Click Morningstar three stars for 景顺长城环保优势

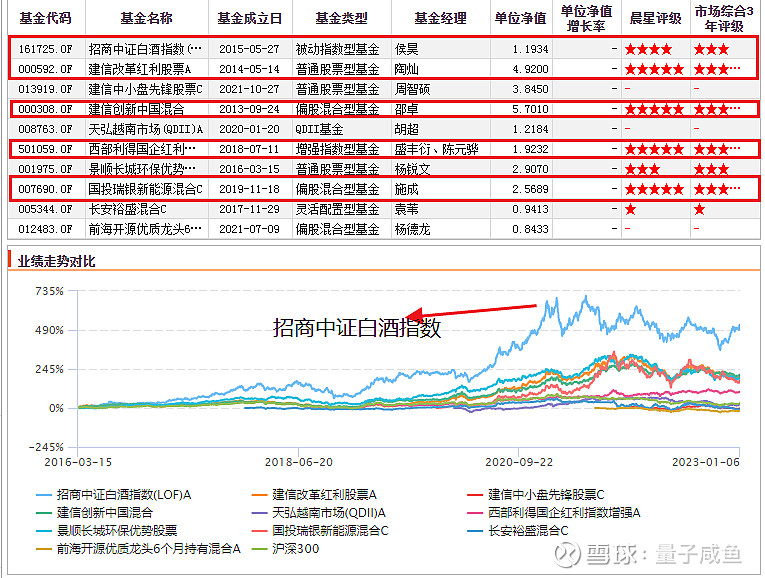click(643, 170)
